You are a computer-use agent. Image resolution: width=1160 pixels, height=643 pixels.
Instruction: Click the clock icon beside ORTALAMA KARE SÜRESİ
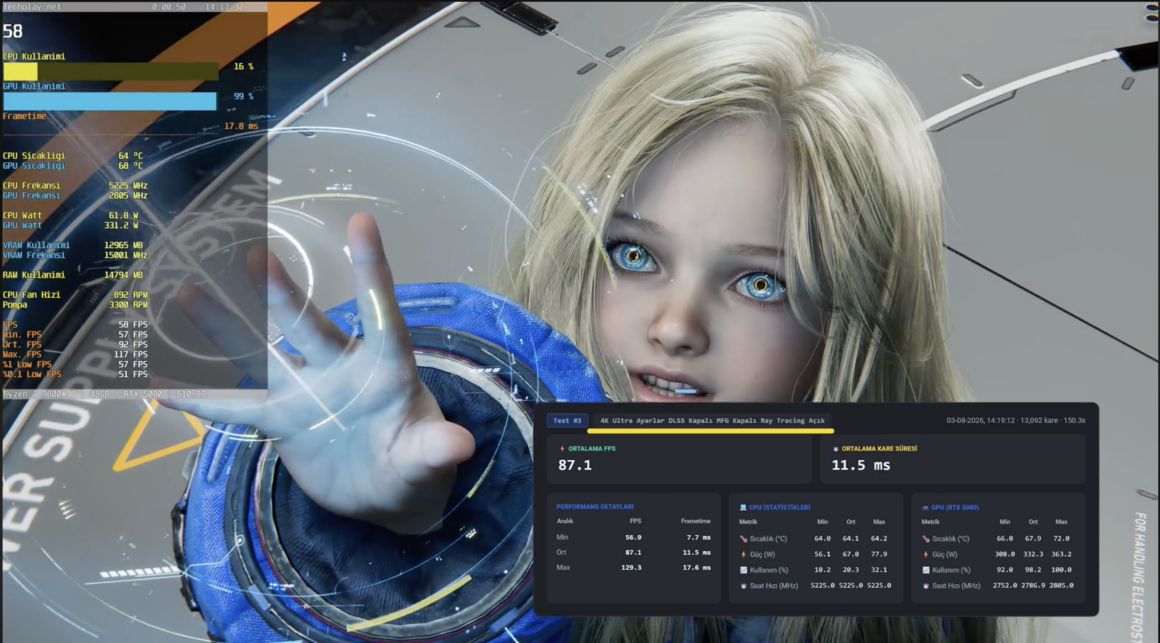[x=836, y=448]
